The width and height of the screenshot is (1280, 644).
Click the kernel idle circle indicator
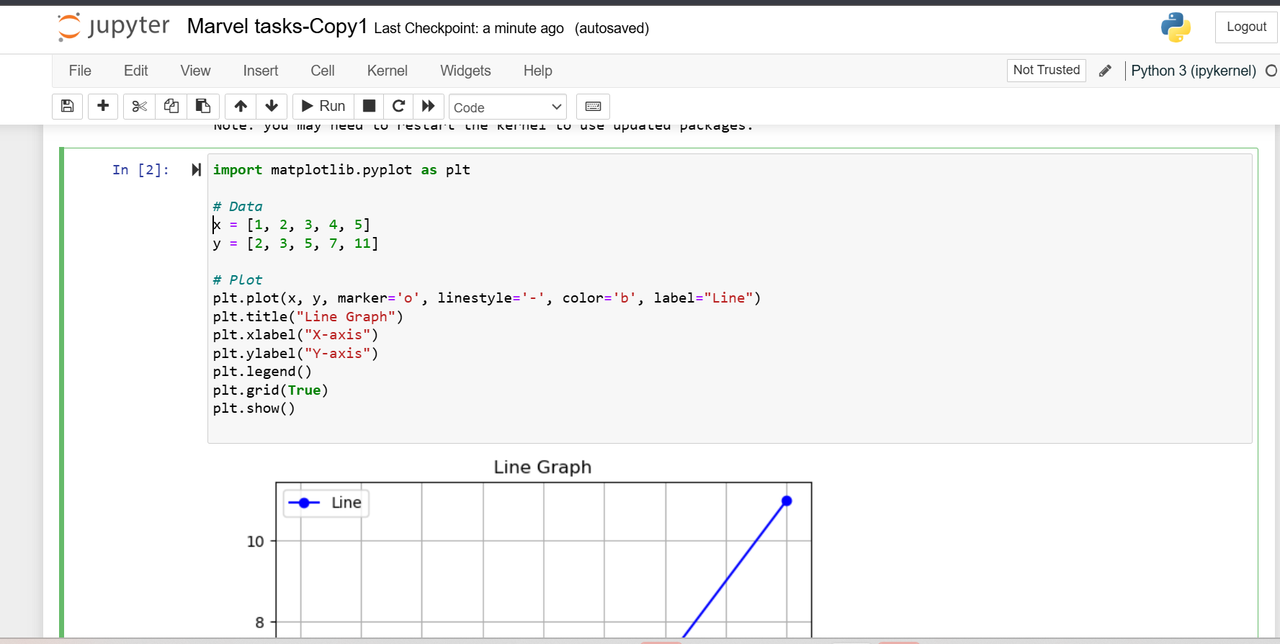point(1271,71)
